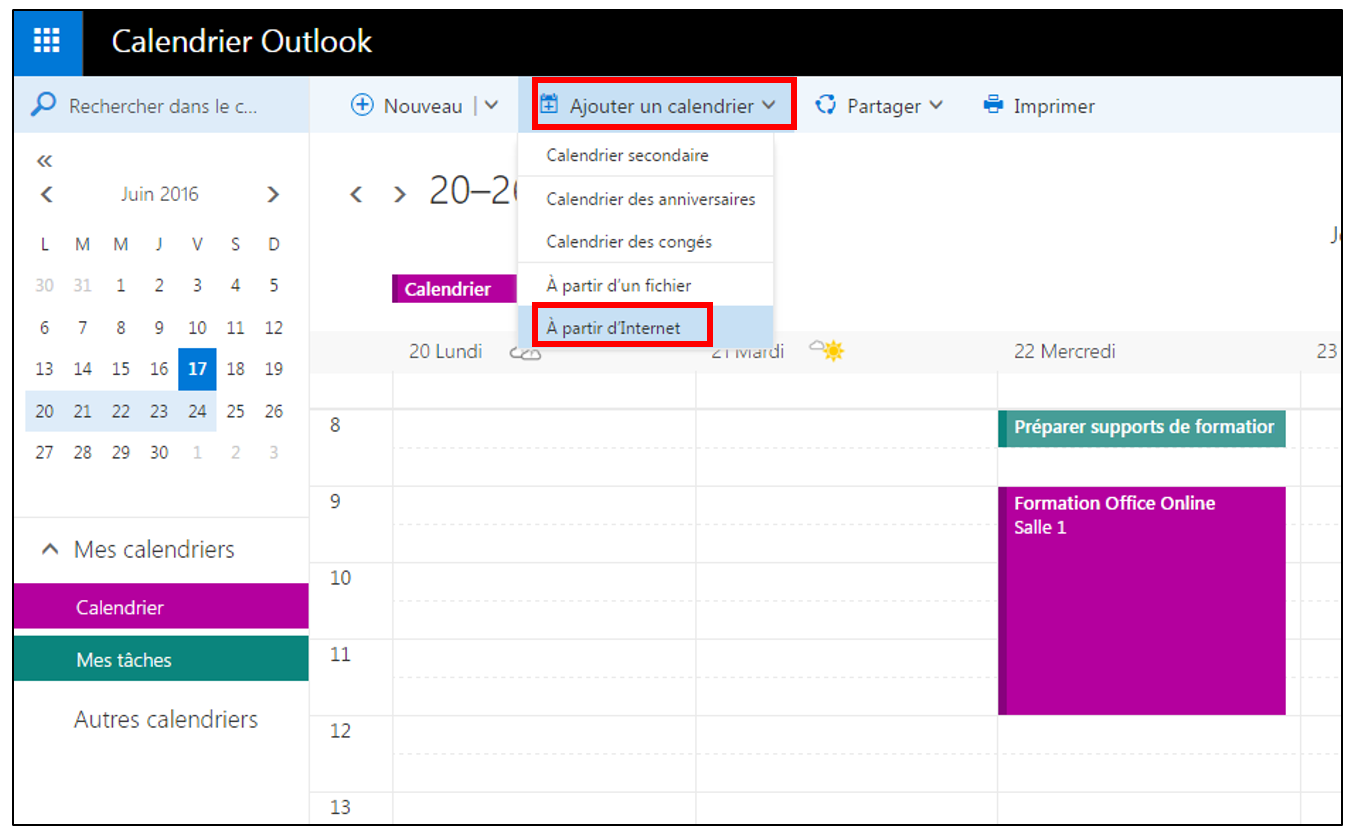The height and width of the screenshot is (835, 1351).
Task: Click the Partager sync icon
Action: coord(825,105)
